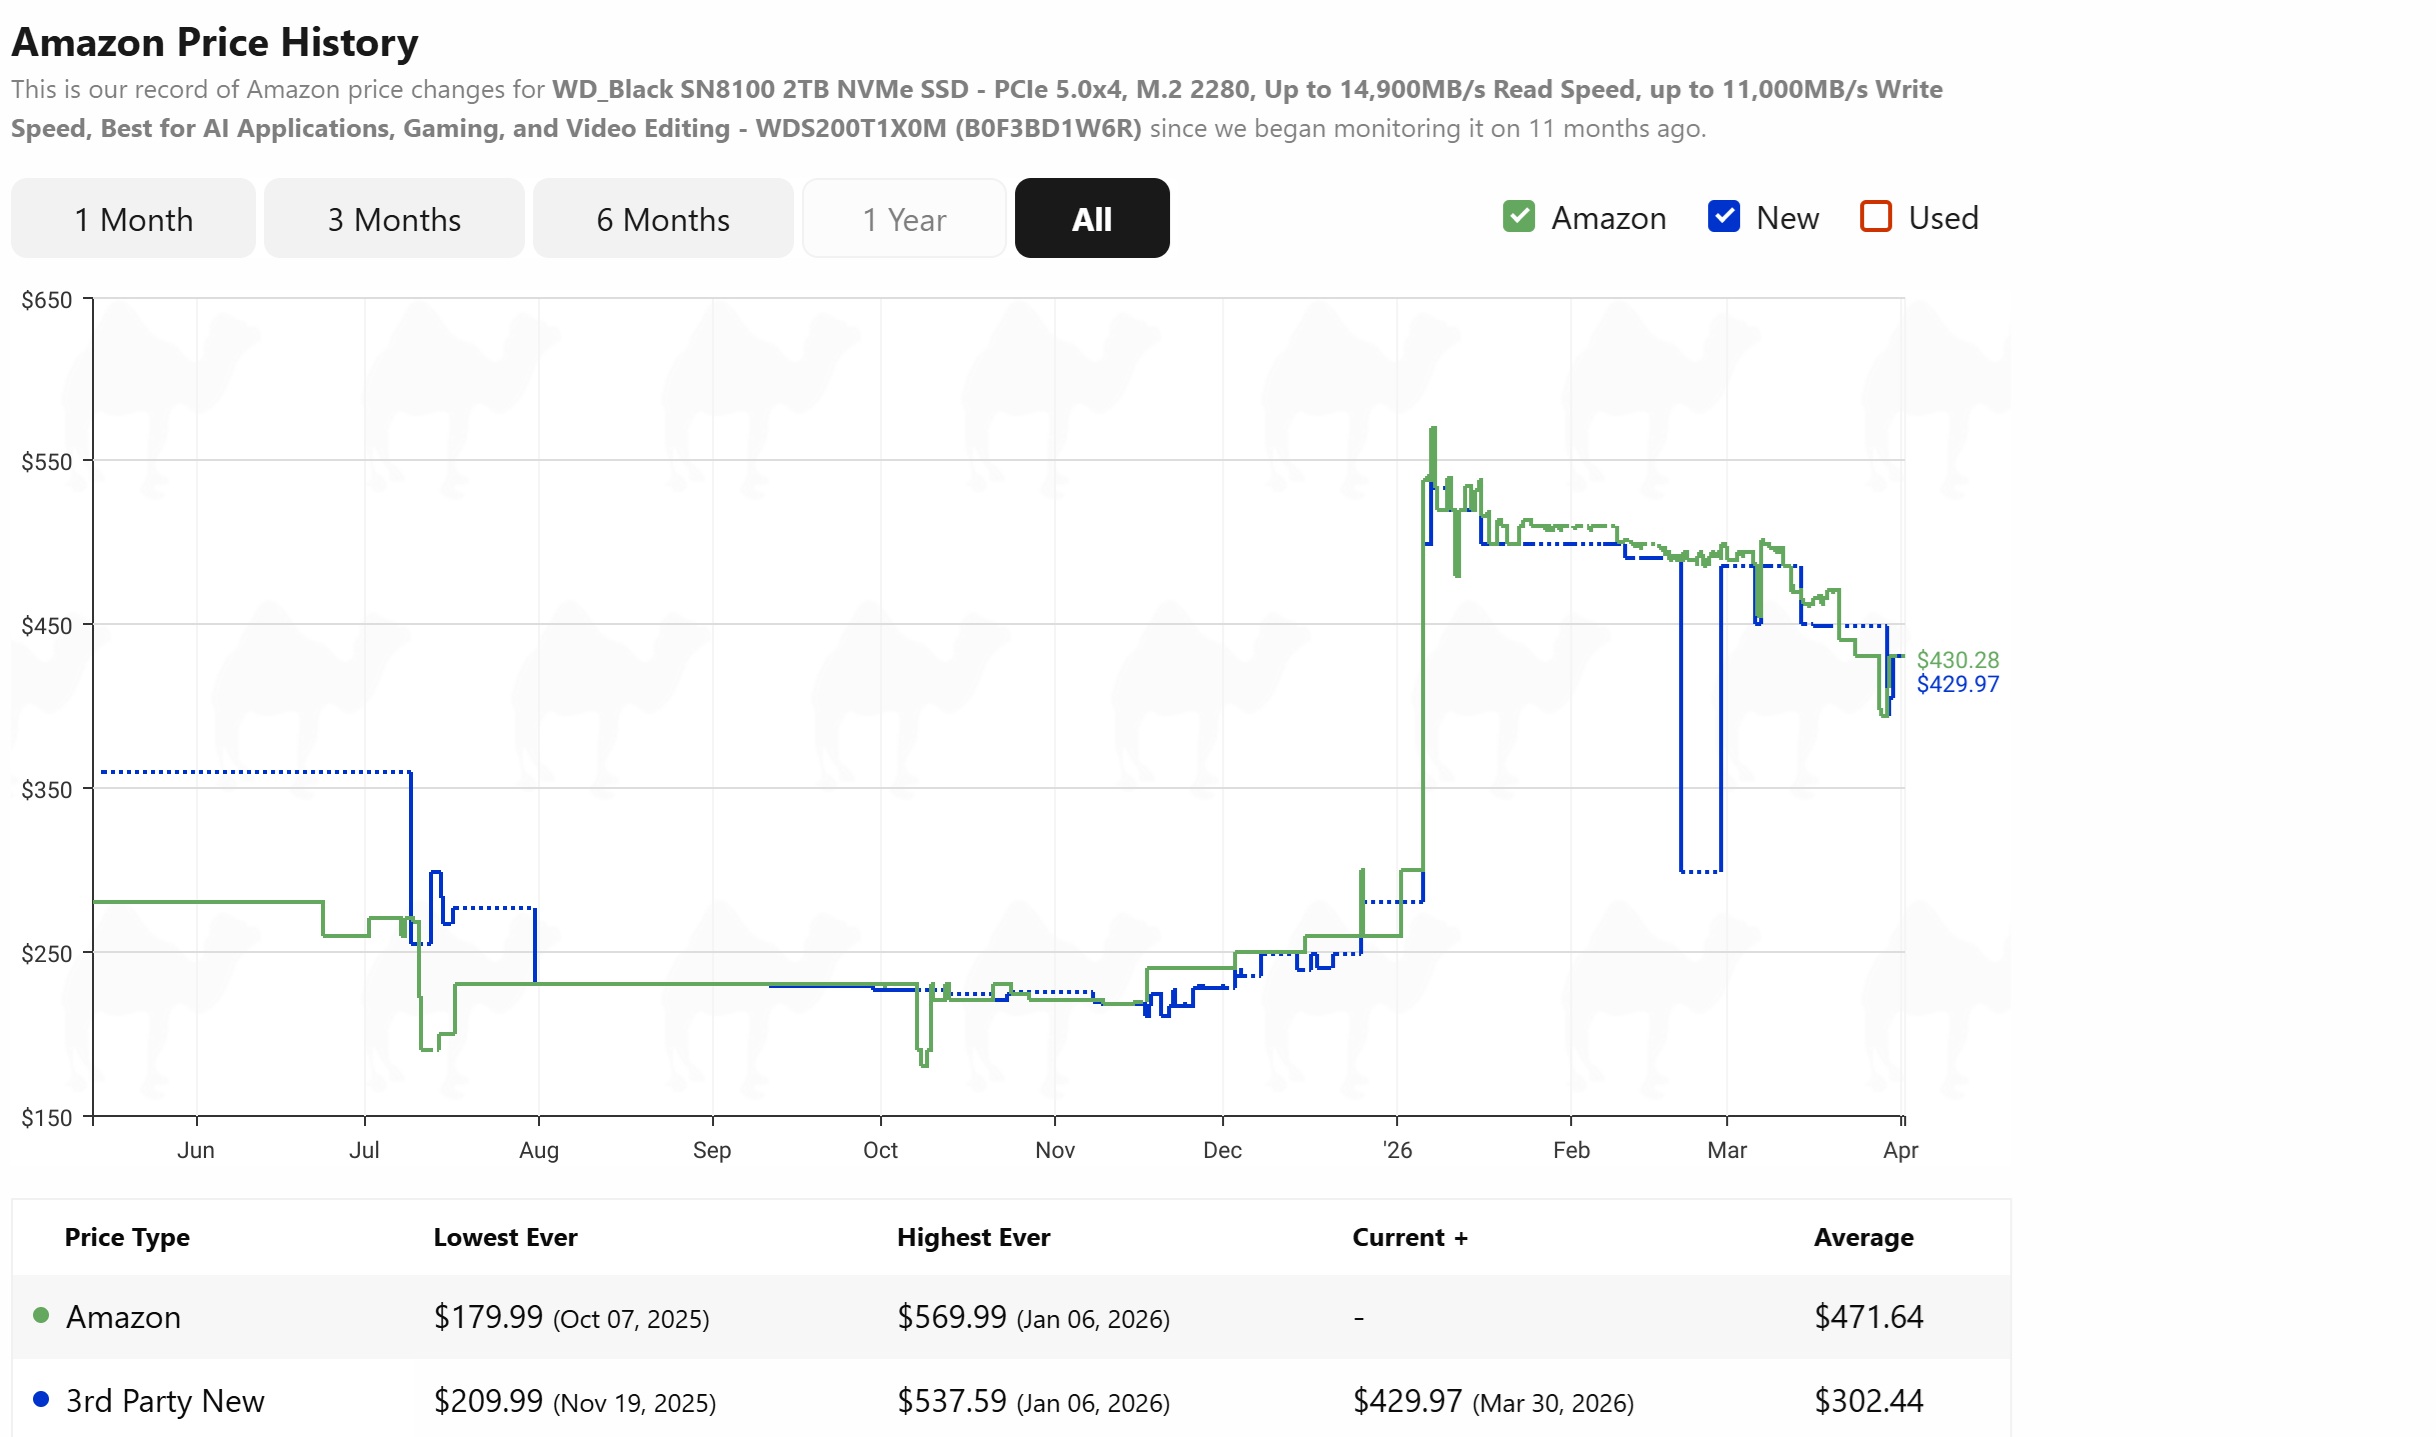Click the Average column header

(1862, 1237)
